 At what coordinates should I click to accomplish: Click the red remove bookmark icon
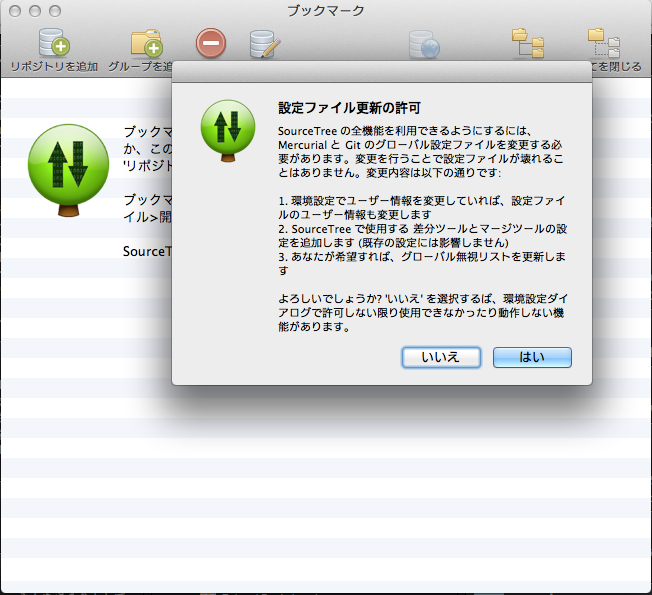(x=211, y=42)
